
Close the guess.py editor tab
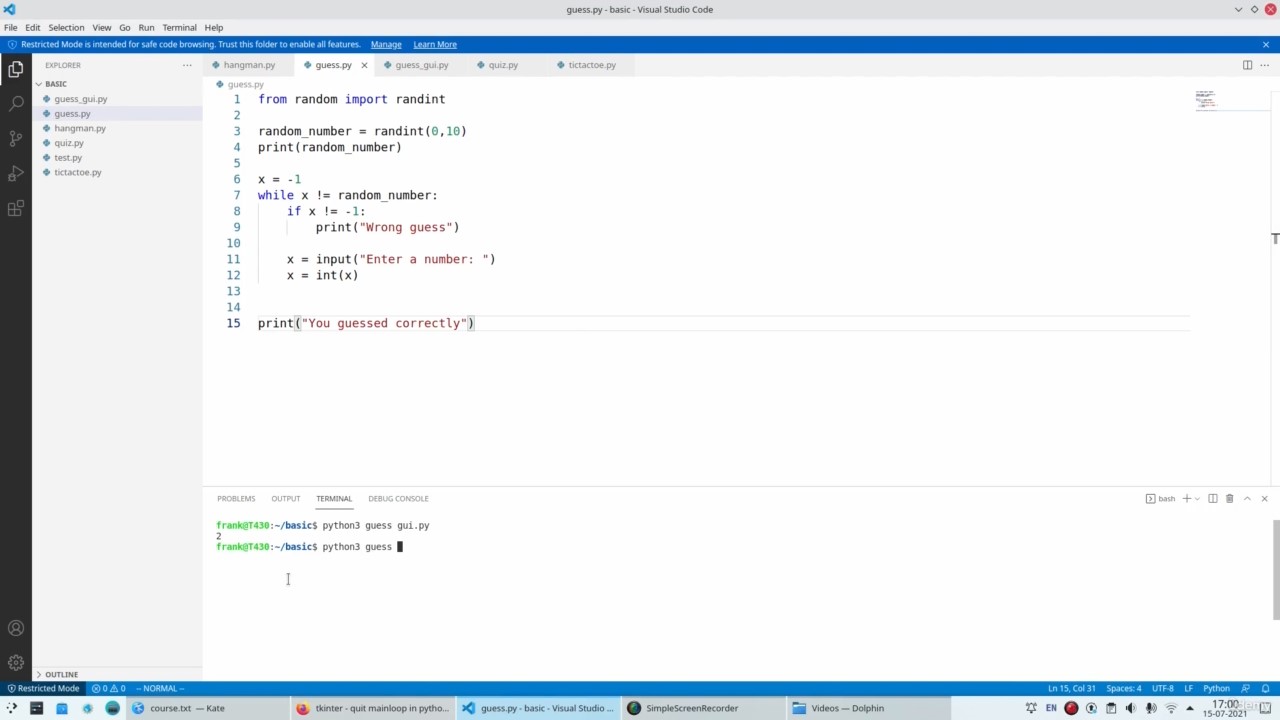coord(364,65)
